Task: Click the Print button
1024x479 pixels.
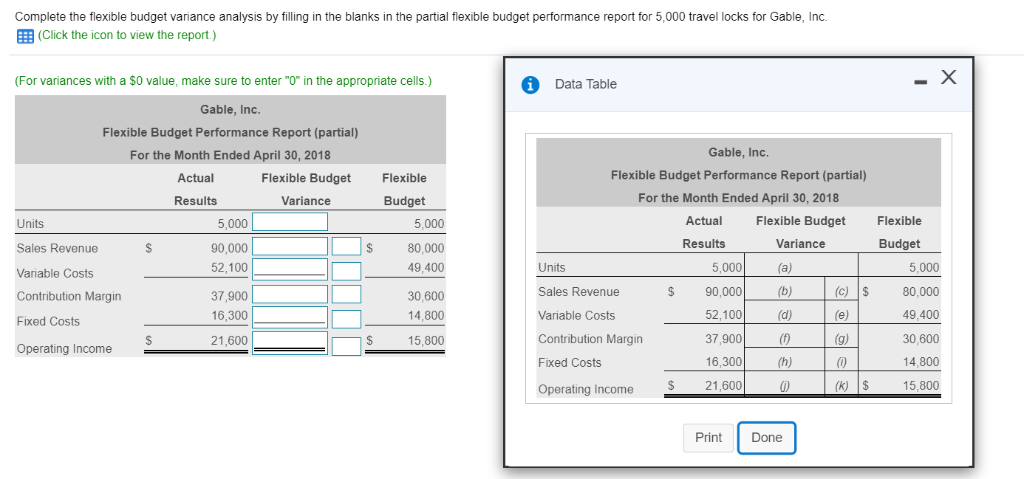Action: tap(709, 438)
